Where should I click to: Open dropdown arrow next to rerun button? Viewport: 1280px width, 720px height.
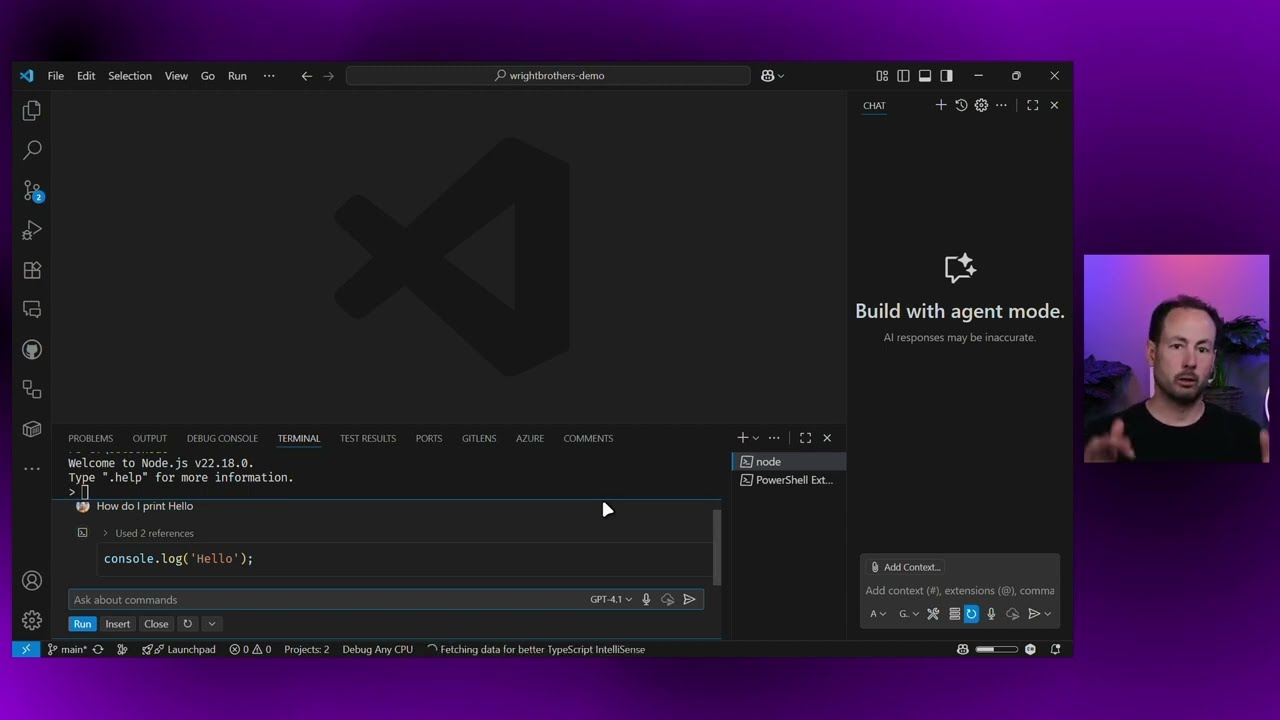tap(211, 624)
